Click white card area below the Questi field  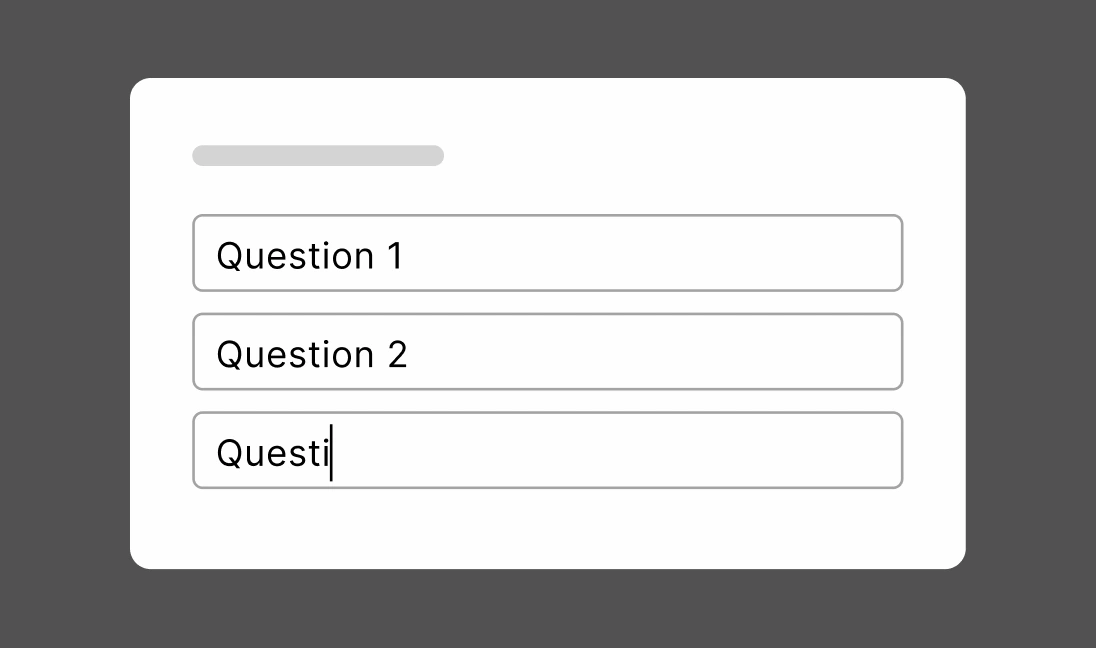coord(547,528)
